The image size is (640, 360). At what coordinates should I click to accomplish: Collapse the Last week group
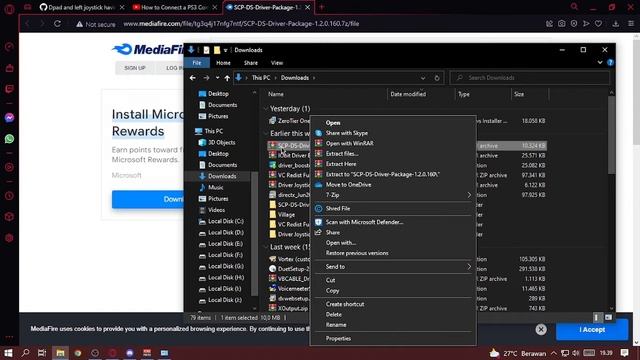click(x=266, y=247)
